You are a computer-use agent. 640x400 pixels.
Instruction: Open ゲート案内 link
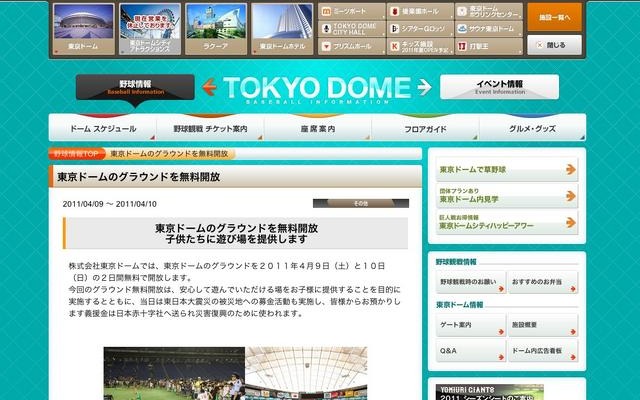[x=471, y=325]
